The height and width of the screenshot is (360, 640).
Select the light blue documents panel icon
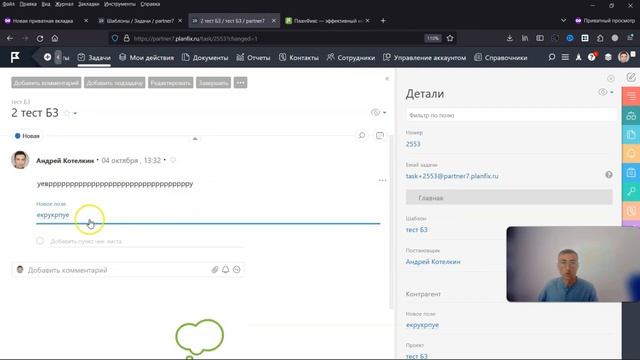tap(631, 135)
